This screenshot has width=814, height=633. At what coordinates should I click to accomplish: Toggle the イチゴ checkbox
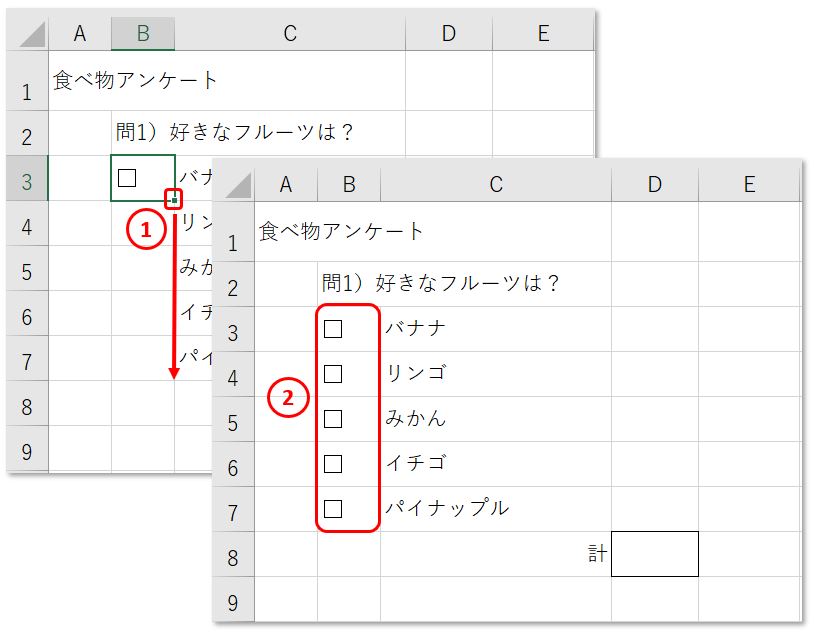click(x=333, y=464)
